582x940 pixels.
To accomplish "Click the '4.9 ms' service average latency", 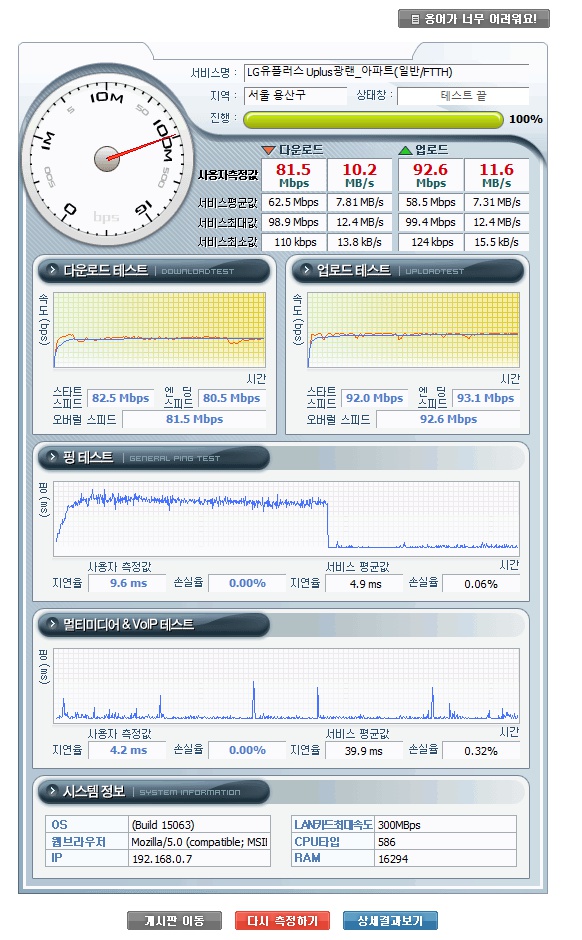I will [x=365, y=584].
